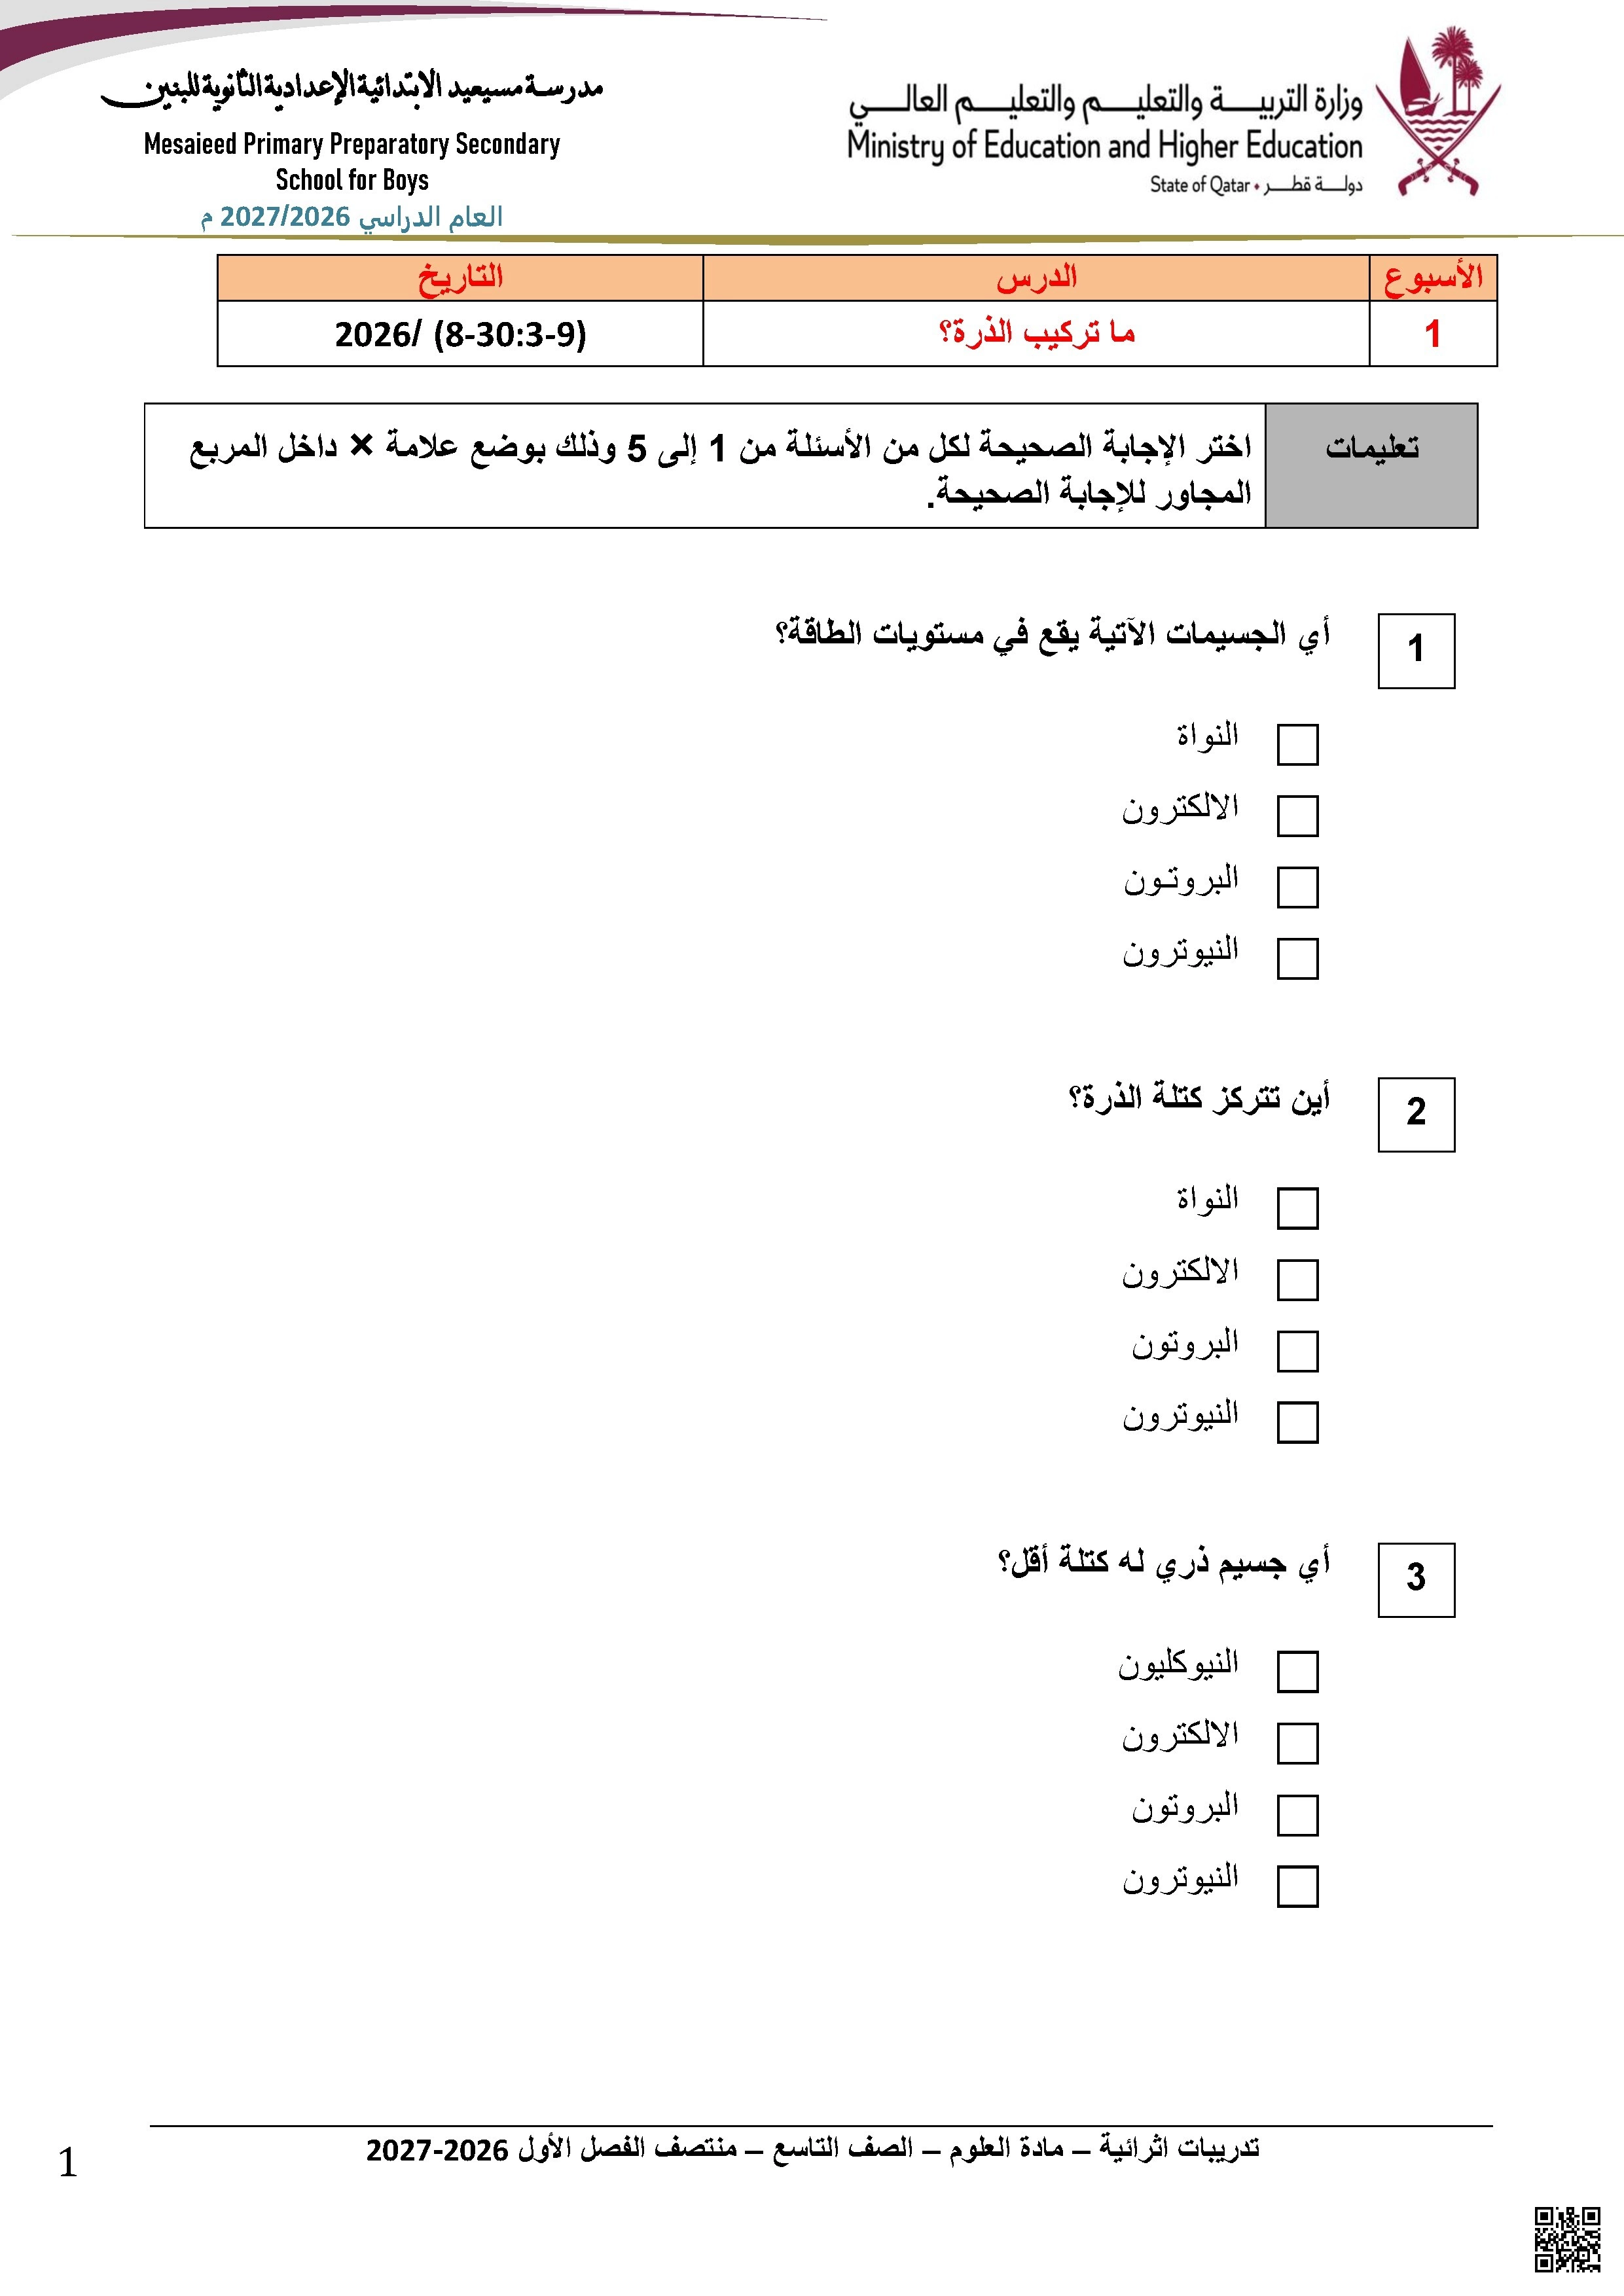Click question number 3 box

(x=1416, y=1580)
